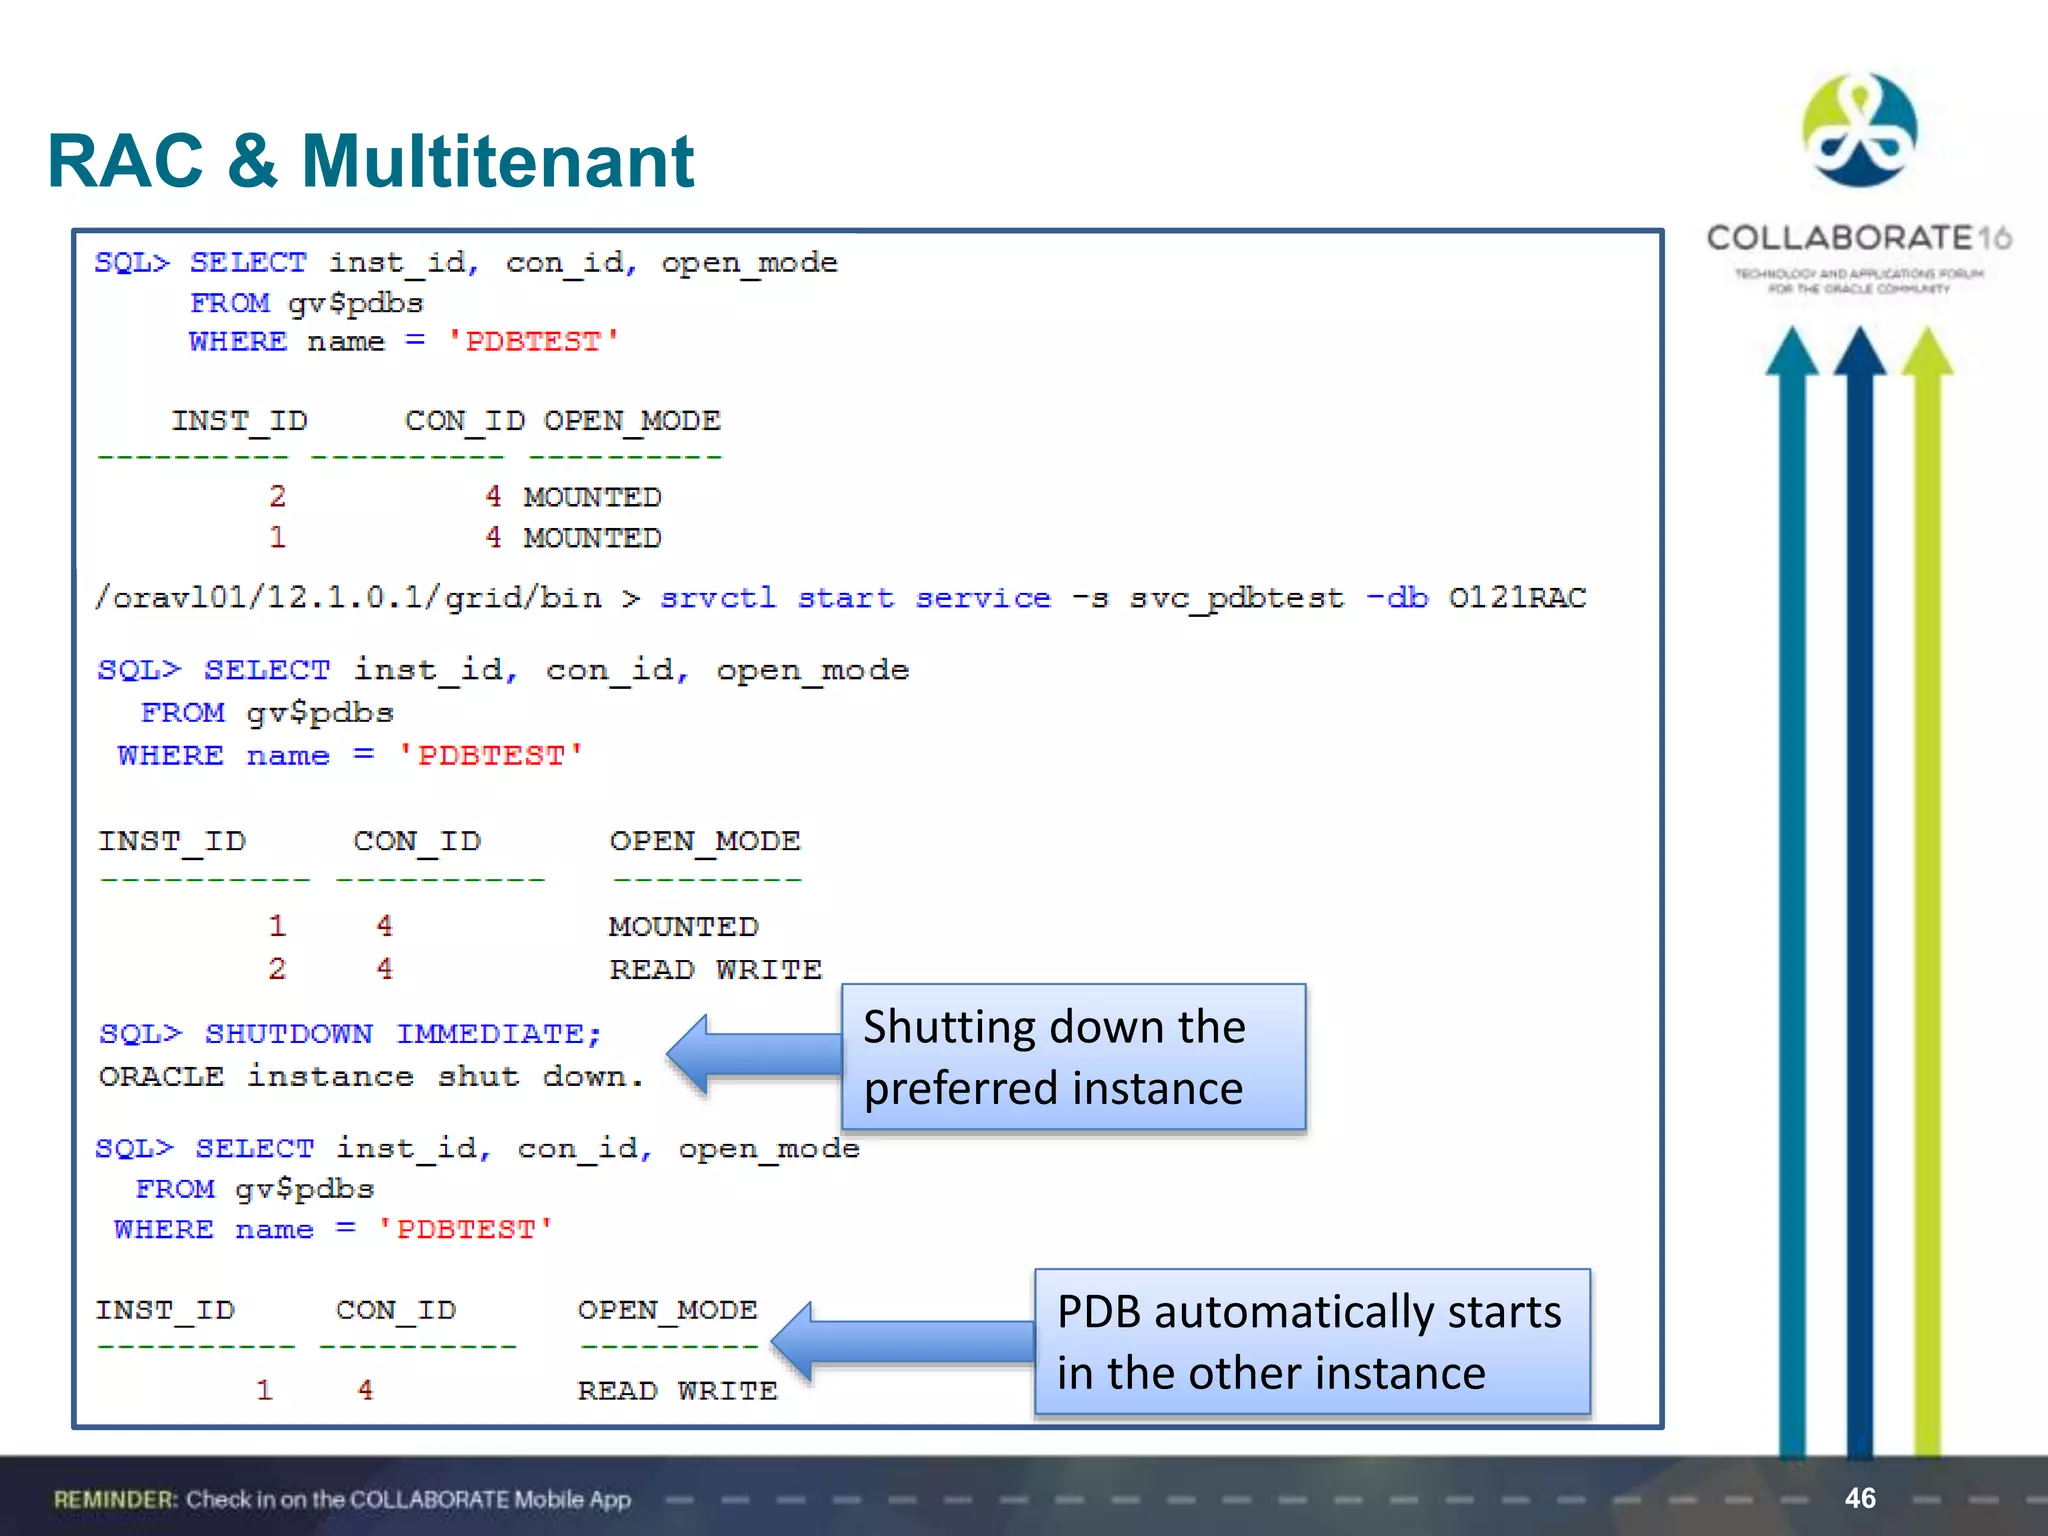The height and width of the screenshot is (1536, 2048).
Task: Click 'O121RAC' database name text
Action: pyautogui.click(x=1518, y=598)
